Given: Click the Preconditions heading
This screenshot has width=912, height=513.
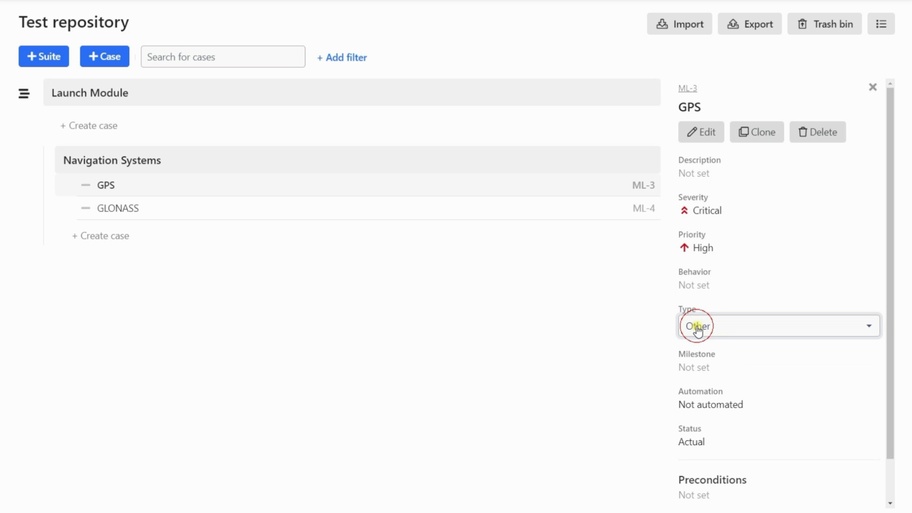Looking at the screenshot, I should tap(712, 480).
